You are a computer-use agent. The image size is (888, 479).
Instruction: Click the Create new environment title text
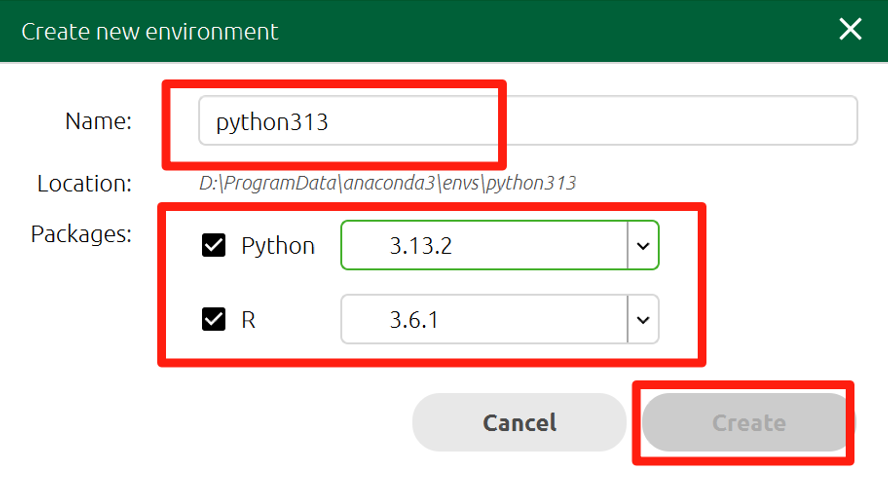coord(150,32)
